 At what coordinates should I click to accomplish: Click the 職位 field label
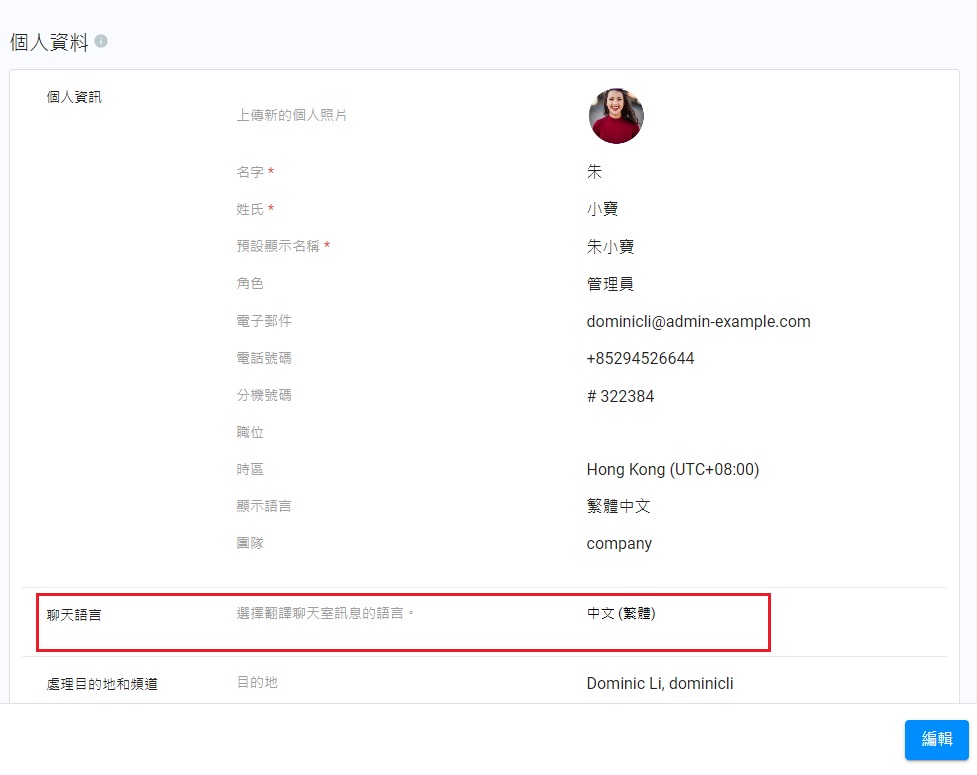click(250, 432)
